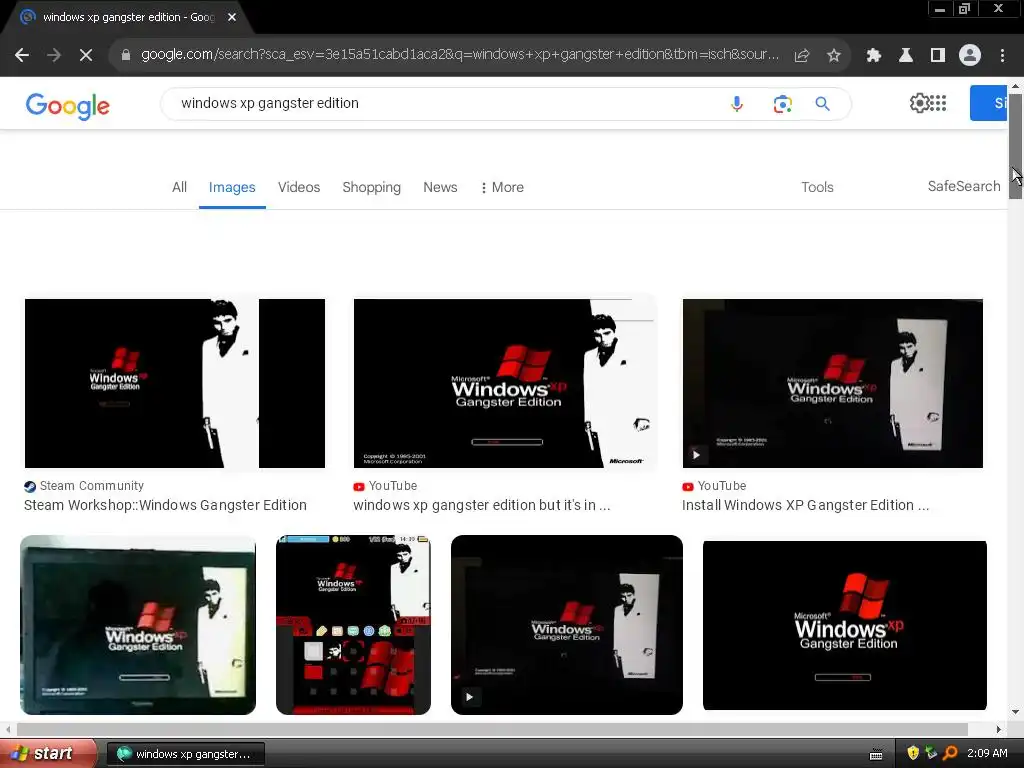The width and height of the screenshot is (1024, 768).
Task: Click the orange magnifier tray icon
Action: coord(950,753)
